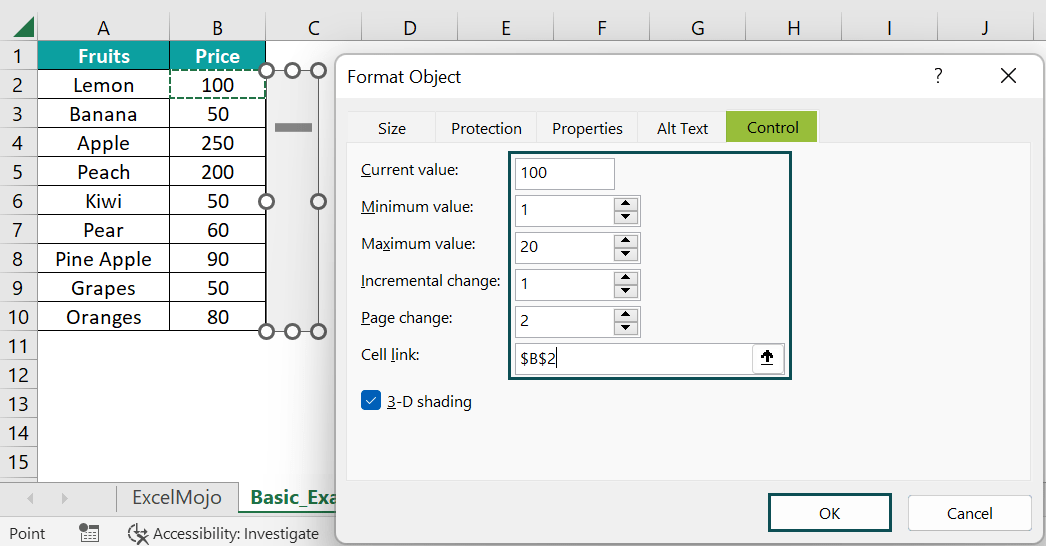This screenshot has width=1046, height=546.
Task: Increase the Maximum value spinner
Action: (x=625, y=240)
